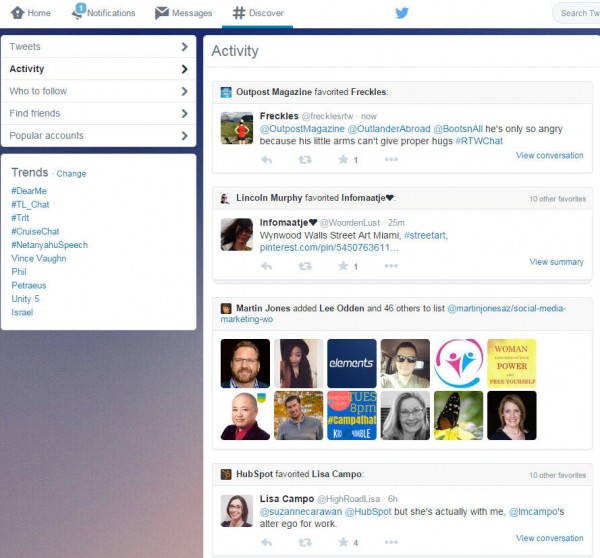Click View summary on Infomaatje tweet
The height and width of the screenshot is (558, 600).
[x=556, y=262]
